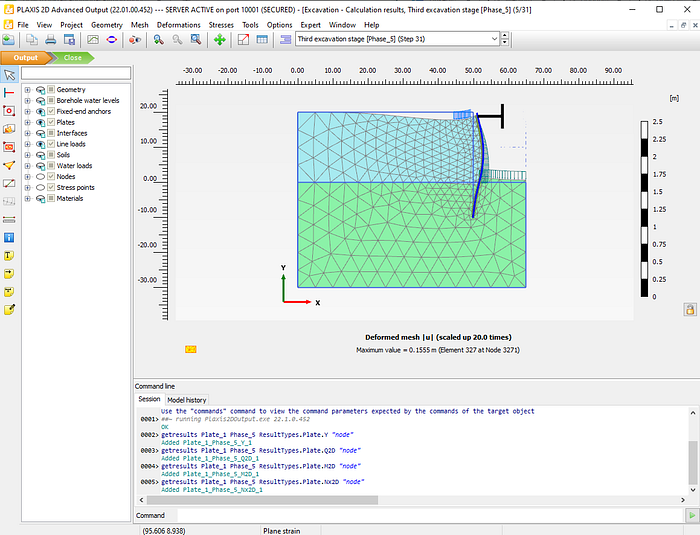Image resolution: width=700 pixels, height=535 pixels.
Task: Expand the Fixed-end anchors node
Action: pyautogui.click(x=28, y=111)
